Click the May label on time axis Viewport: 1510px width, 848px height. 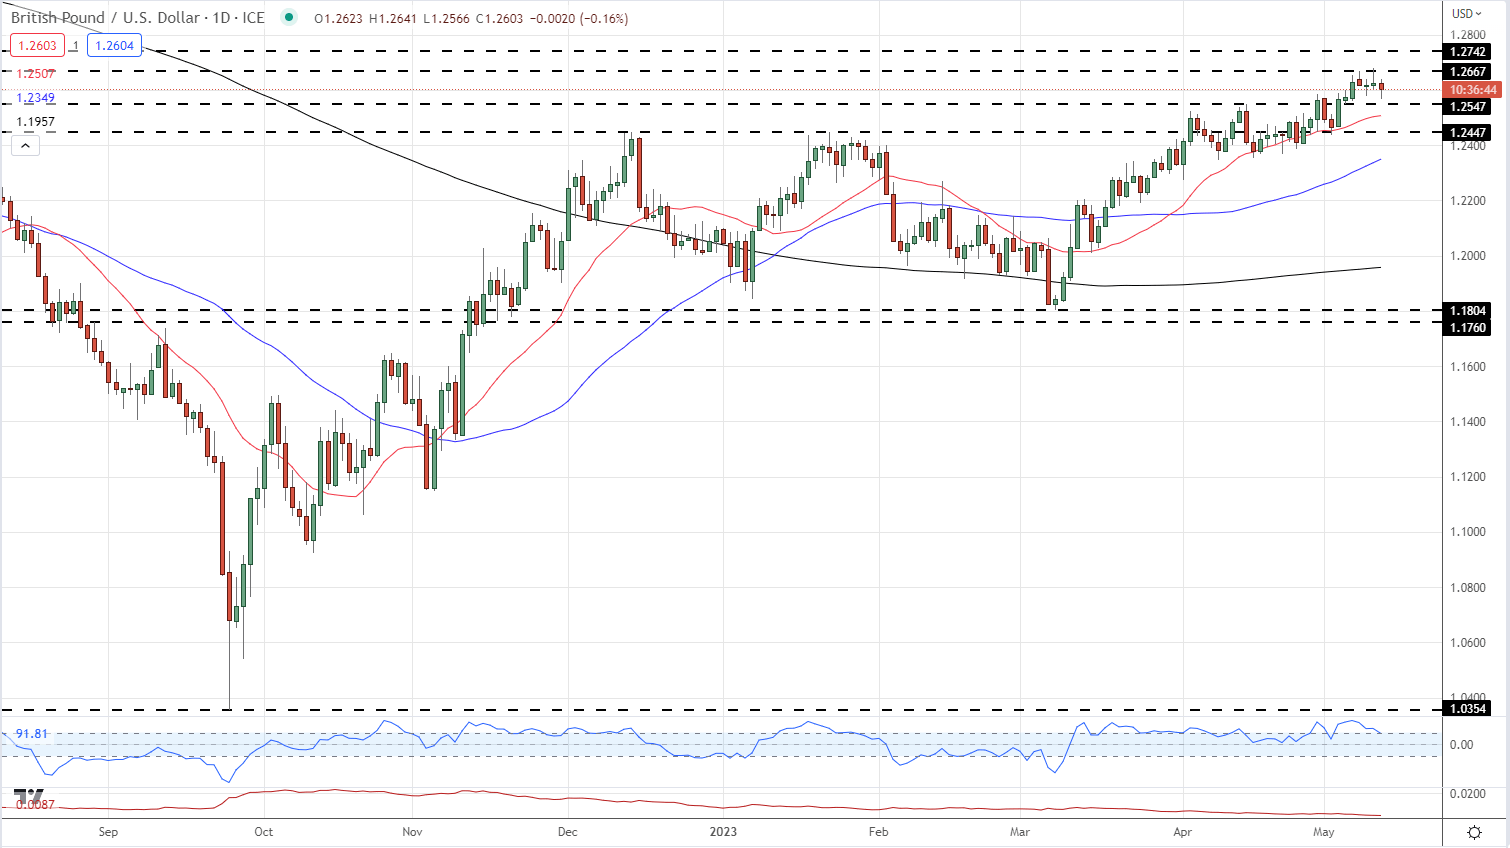pyautogui.click(x=1323, y=832)
